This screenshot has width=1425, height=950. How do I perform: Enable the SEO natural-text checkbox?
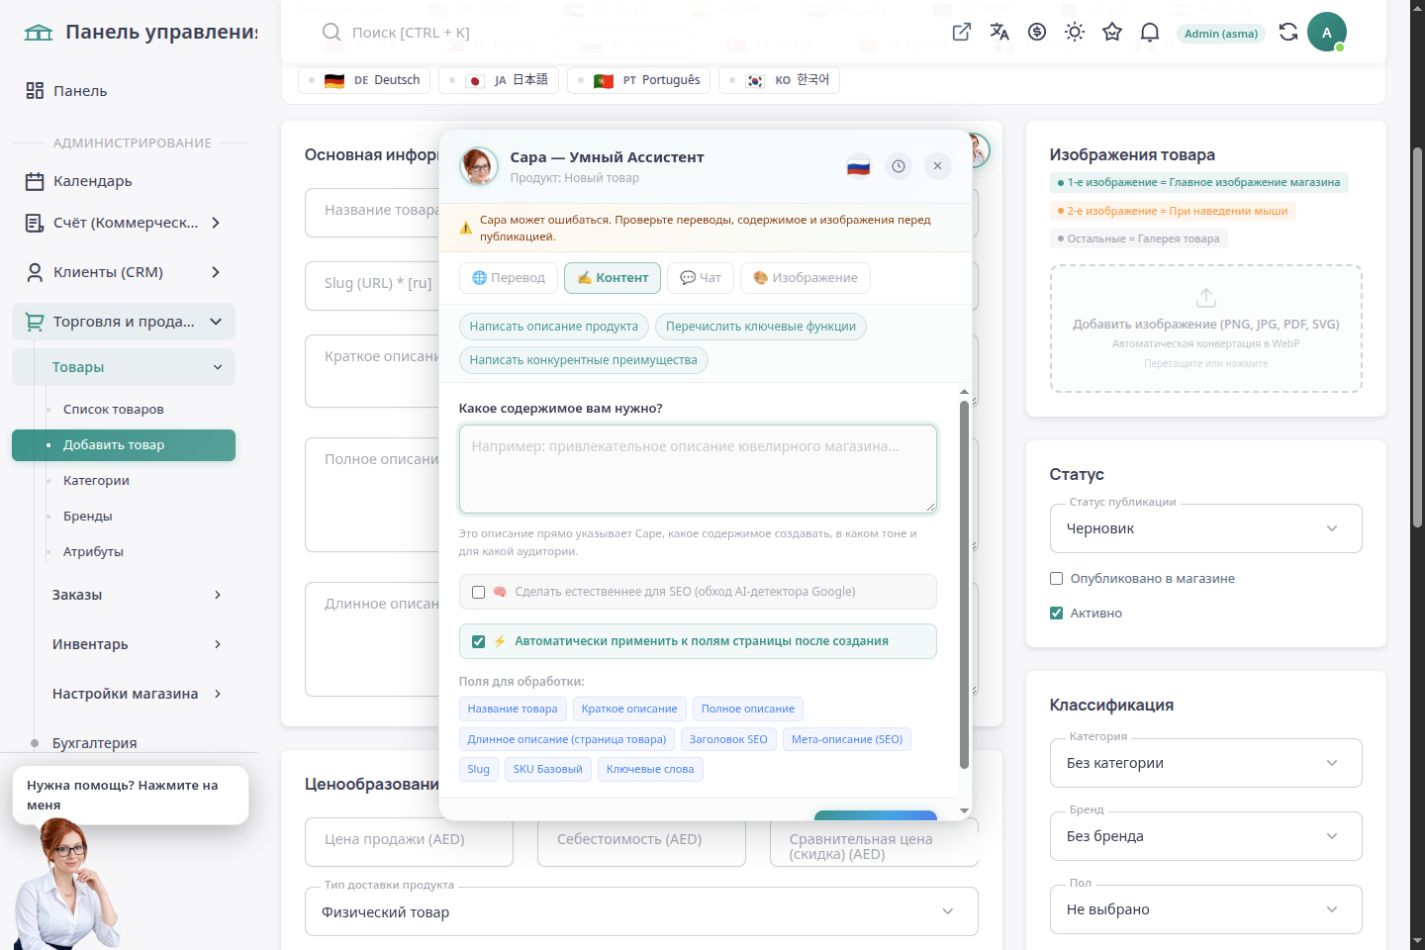(478, 592)
